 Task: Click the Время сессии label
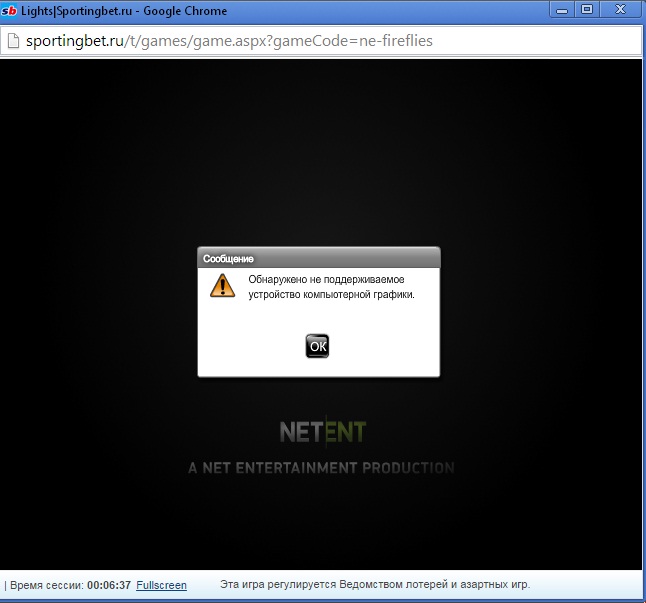click(47, 585)
